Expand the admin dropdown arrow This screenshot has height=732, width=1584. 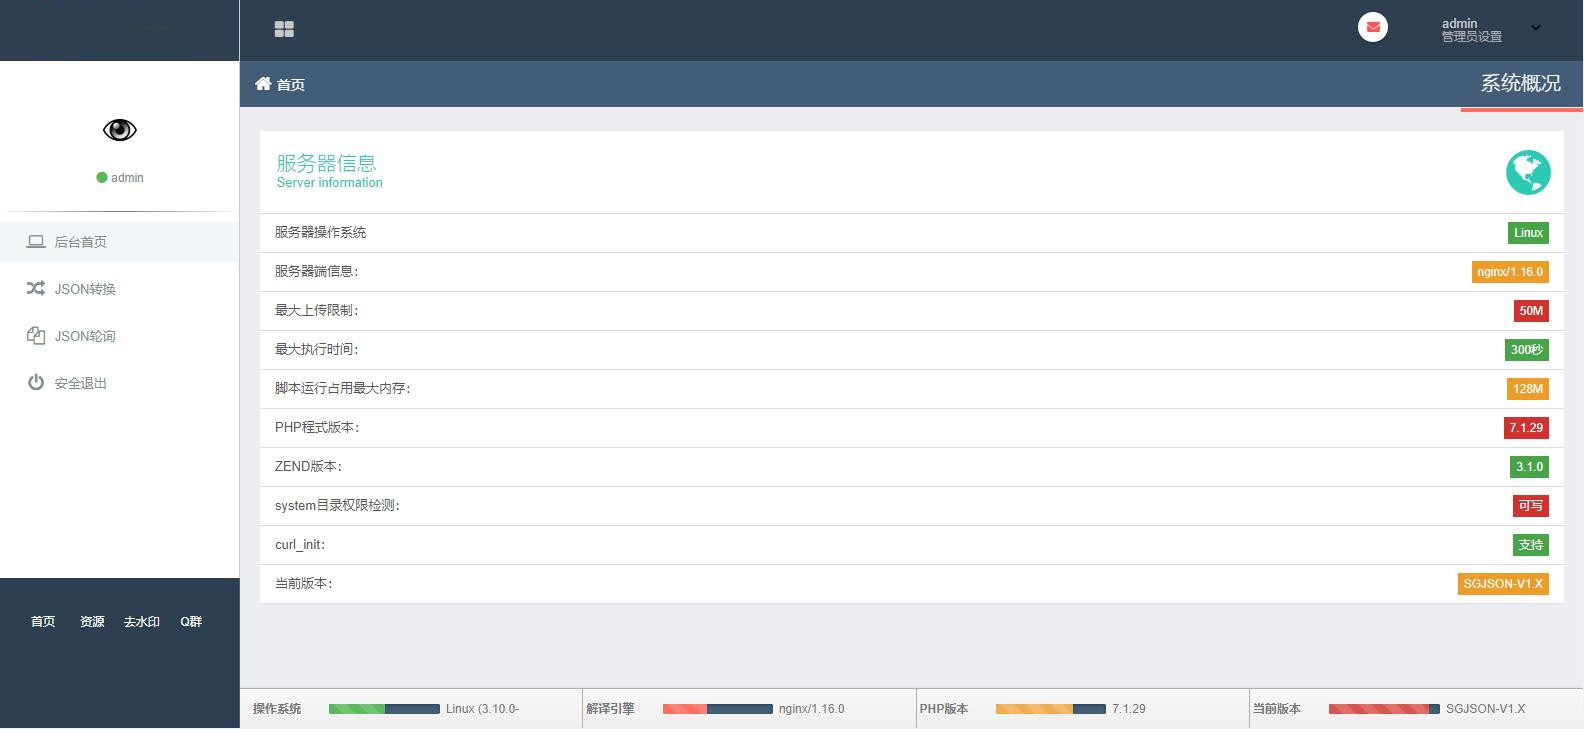click(x=1536, y=29)
